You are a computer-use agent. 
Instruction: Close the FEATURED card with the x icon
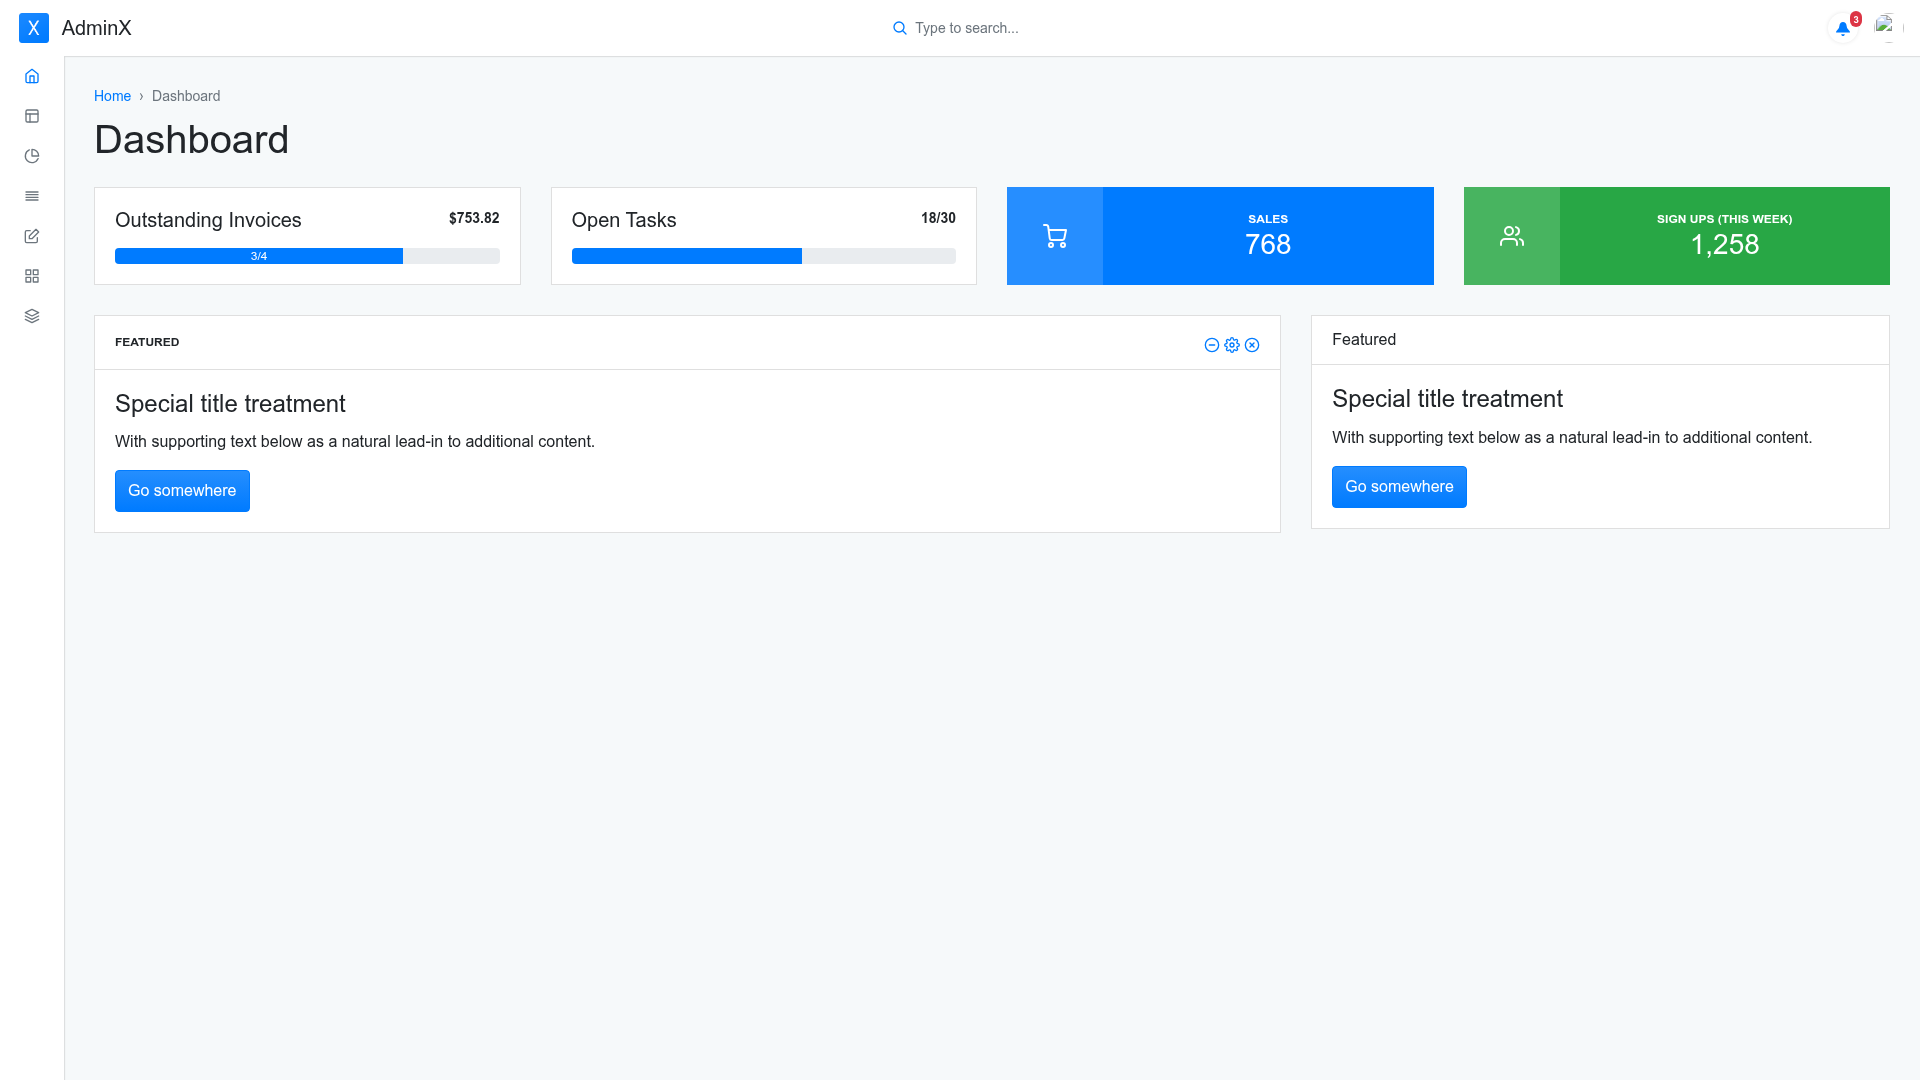[x=1252, y=345]
